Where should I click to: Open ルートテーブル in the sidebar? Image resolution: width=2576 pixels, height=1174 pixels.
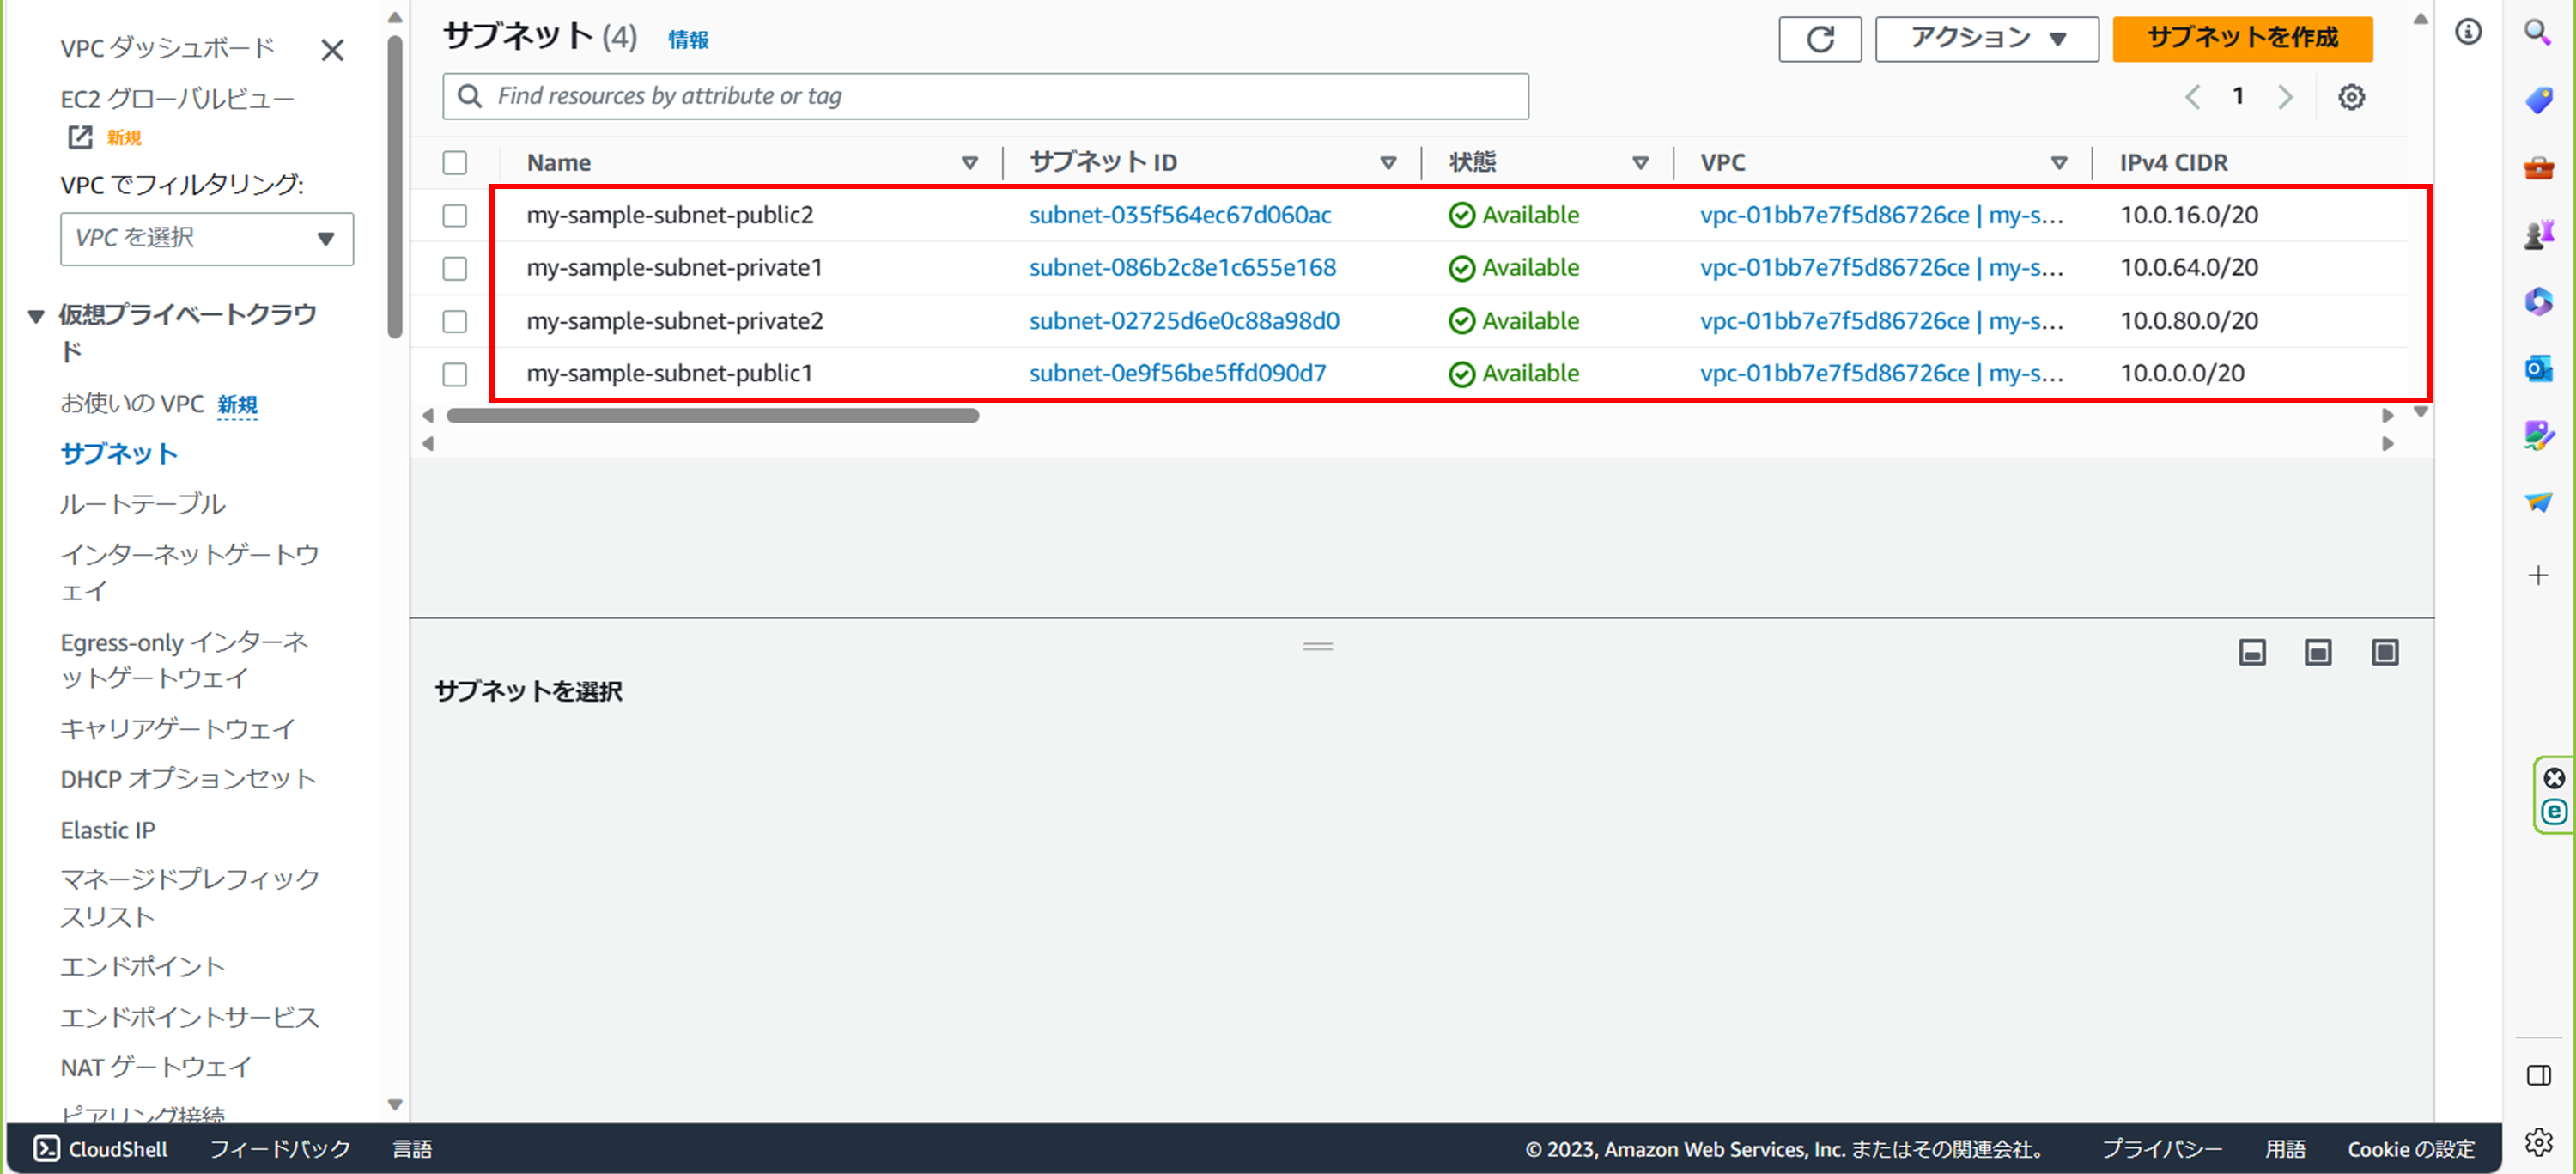(143, 504)
